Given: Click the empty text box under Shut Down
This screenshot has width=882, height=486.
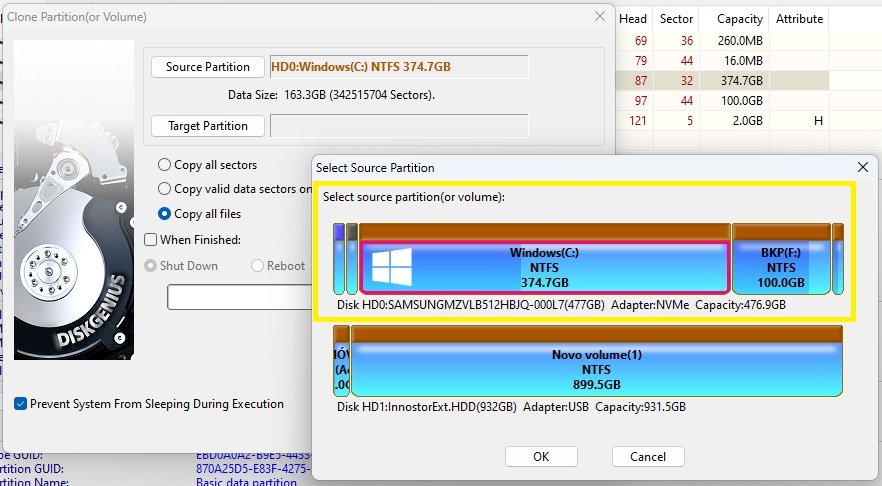Looking at the screenshot, I should 240,297.
